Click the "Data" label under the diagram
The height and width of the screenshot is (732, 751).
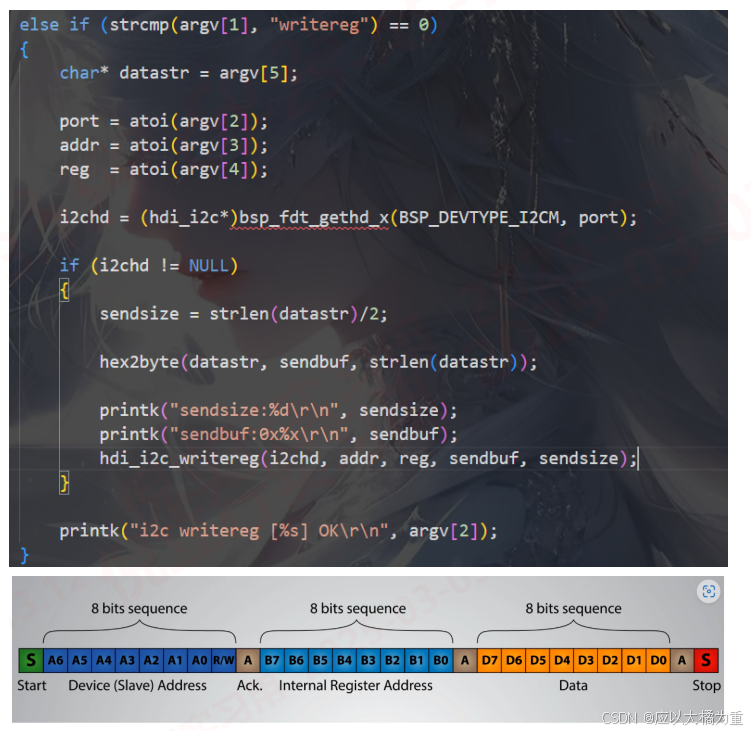point(573,686)
